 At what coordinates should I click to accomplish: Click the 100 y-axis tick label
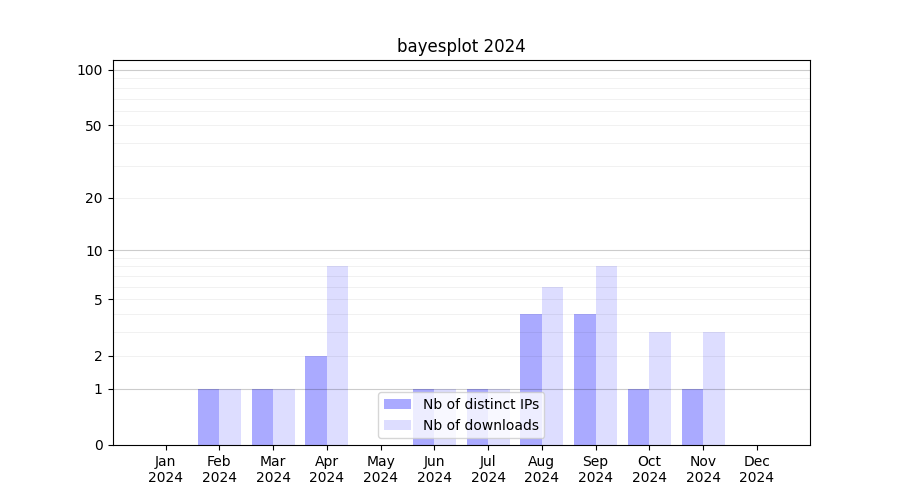pyautogui.click(x=90, y=70)
